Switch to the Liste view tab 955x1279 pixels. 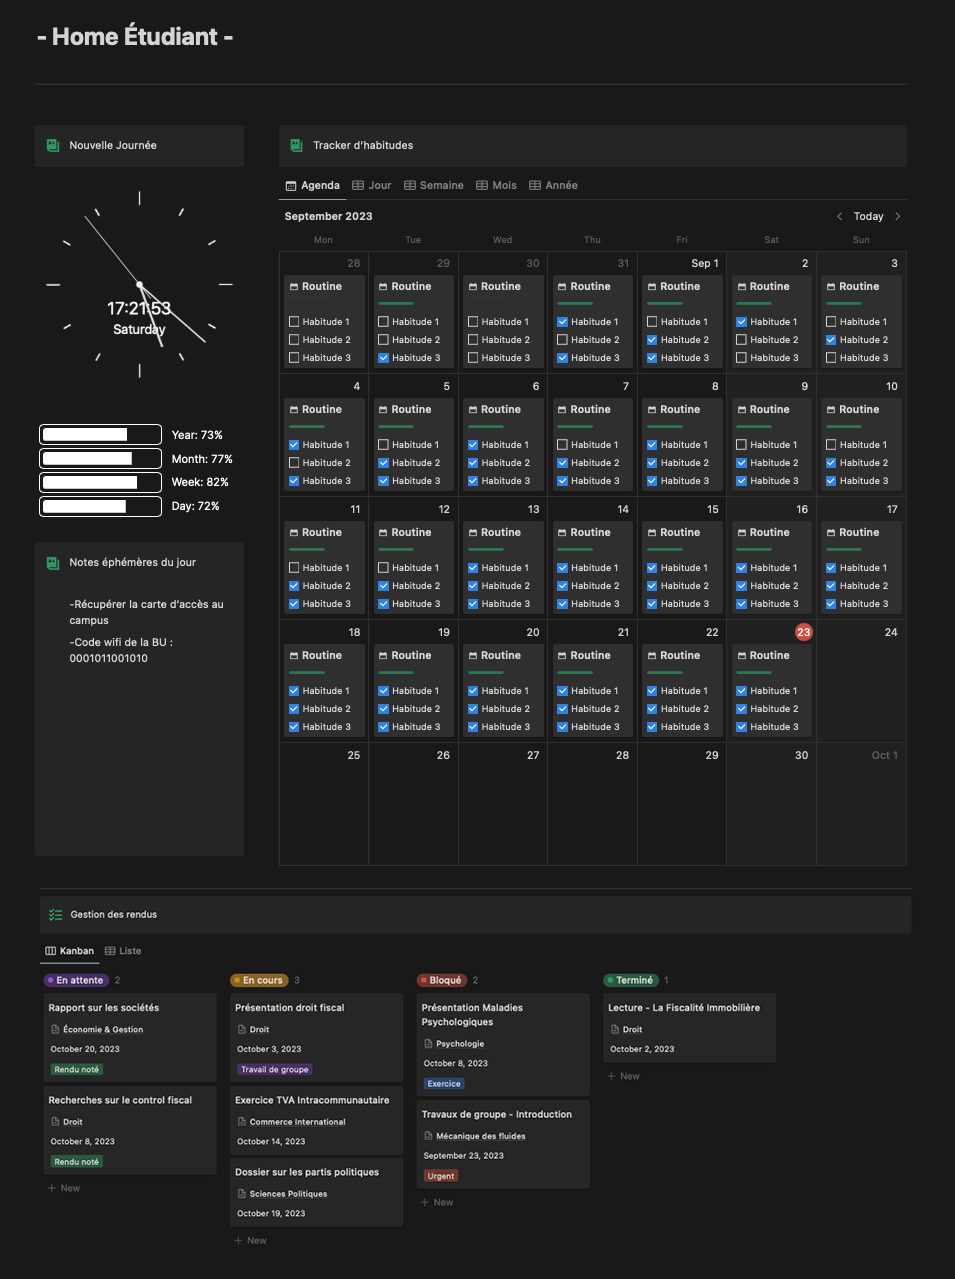click(123, 951)
